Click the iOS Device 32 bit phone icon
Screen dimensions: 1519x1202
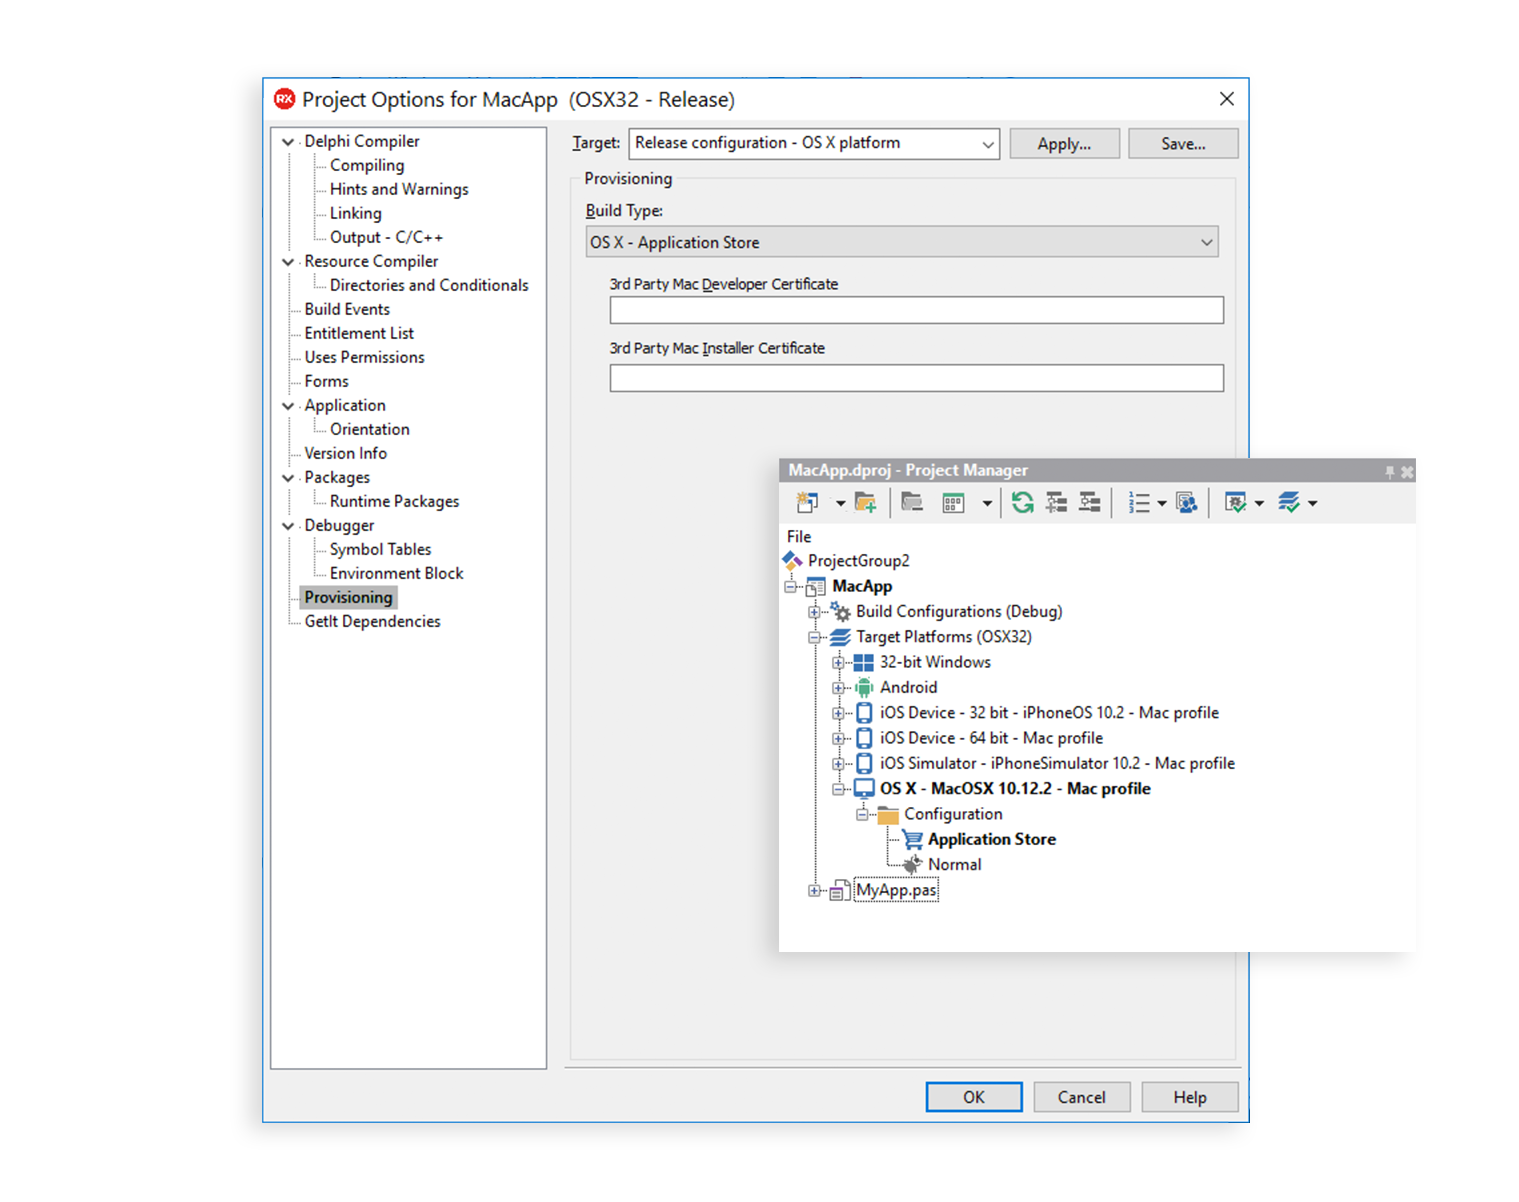pyautogui.click(x=864, y=713)
